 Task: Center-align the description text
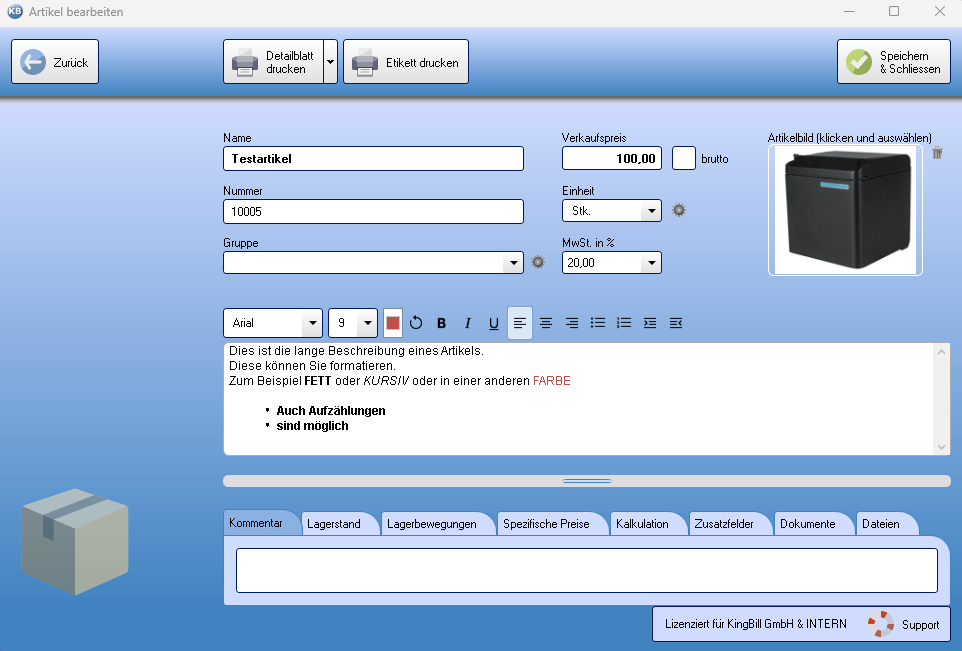546,323
